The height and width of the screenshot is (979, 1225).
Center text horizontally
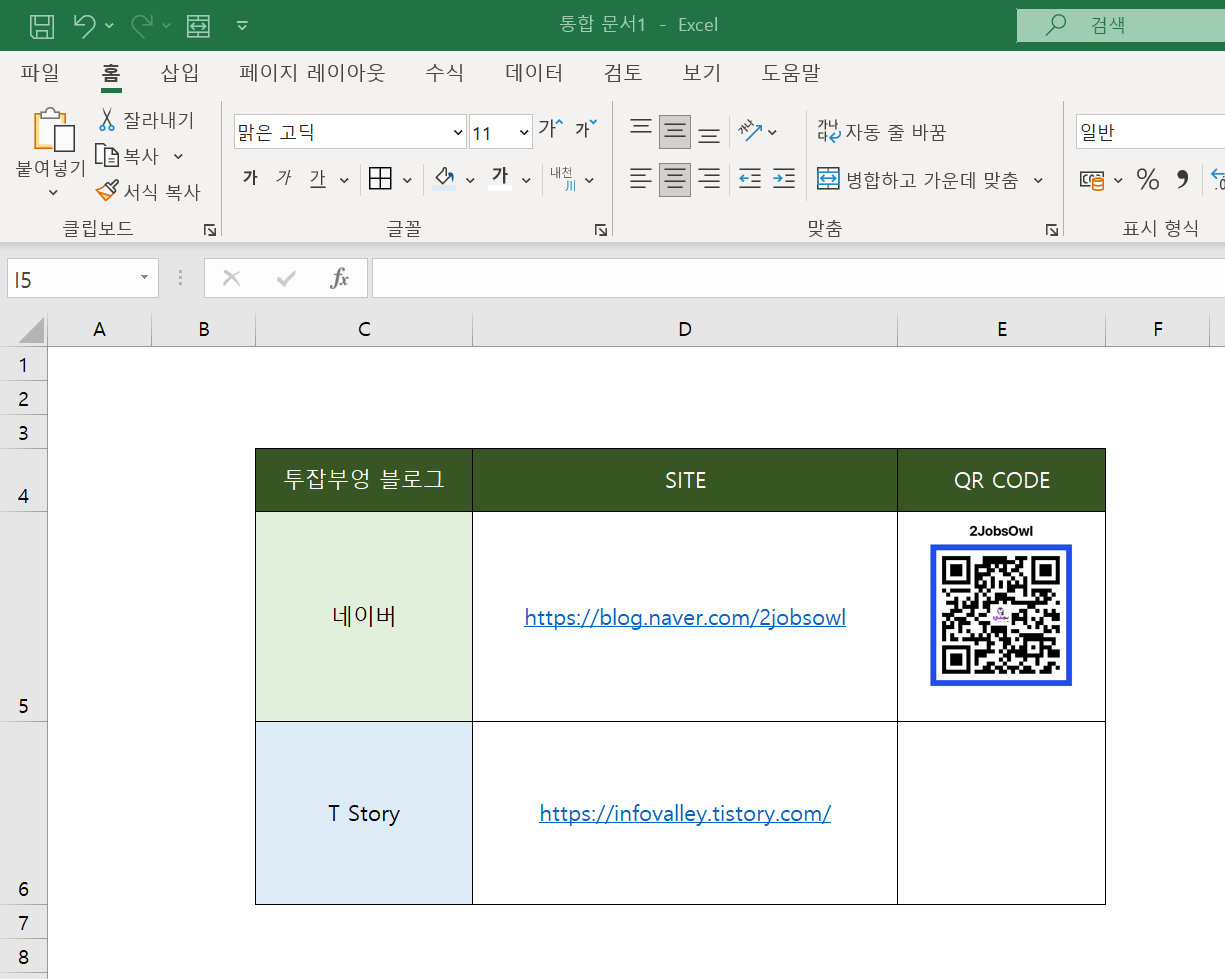point(675,180)
